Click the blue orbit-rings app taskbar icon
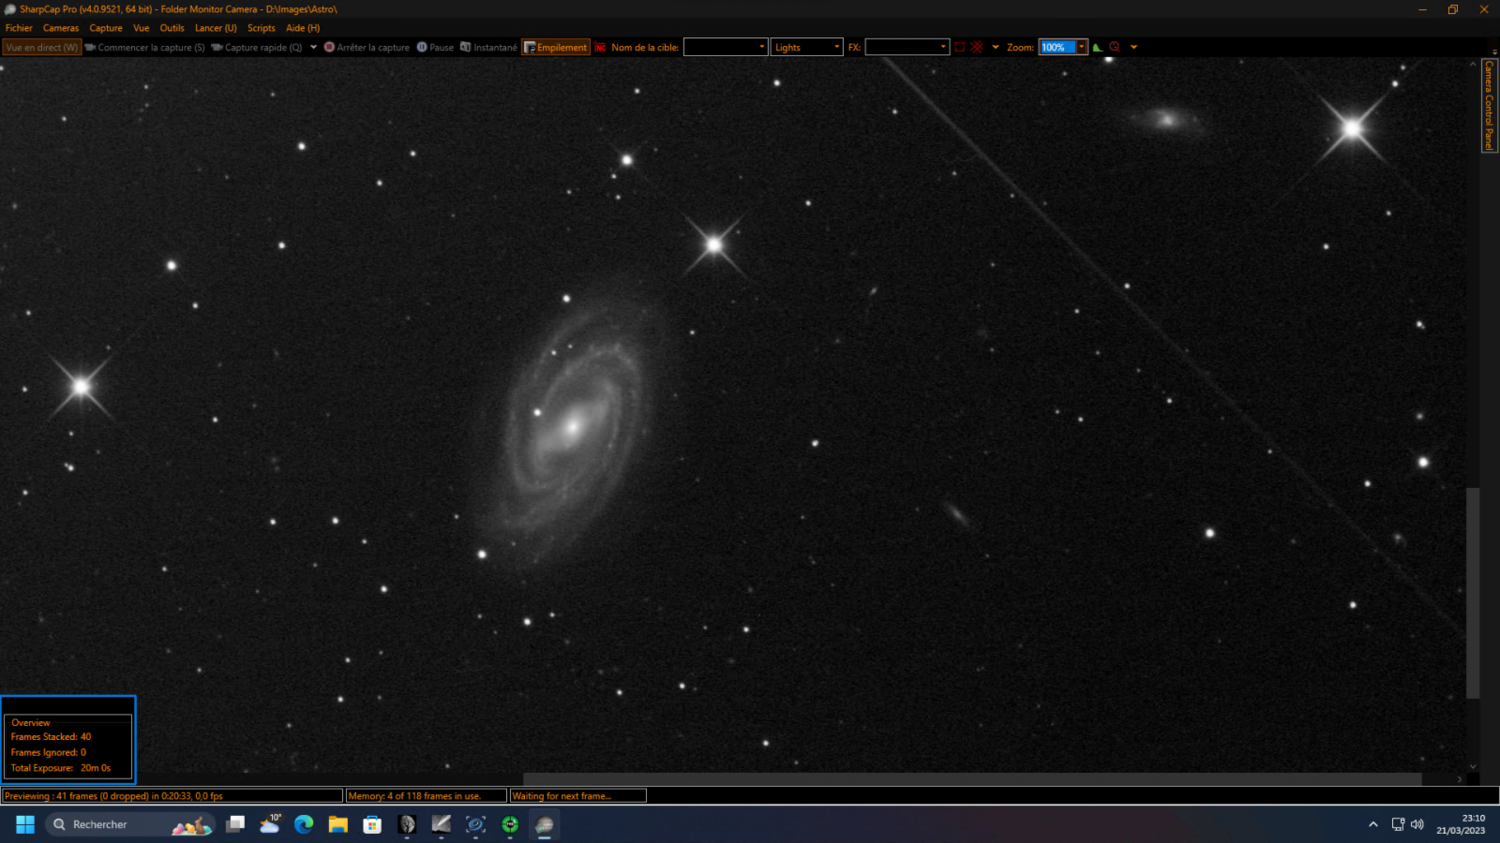The height and width of the screenshot is (843, 1500). point(476,824)
